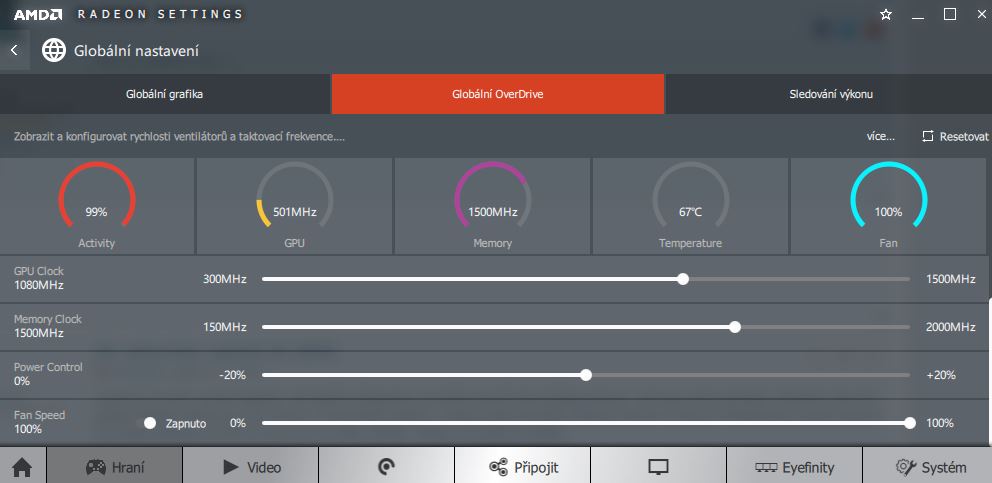Screen dimensions: 992x483
Task: Click the GPU Clock 1080MHz value
Action: (x=39, y=285)
